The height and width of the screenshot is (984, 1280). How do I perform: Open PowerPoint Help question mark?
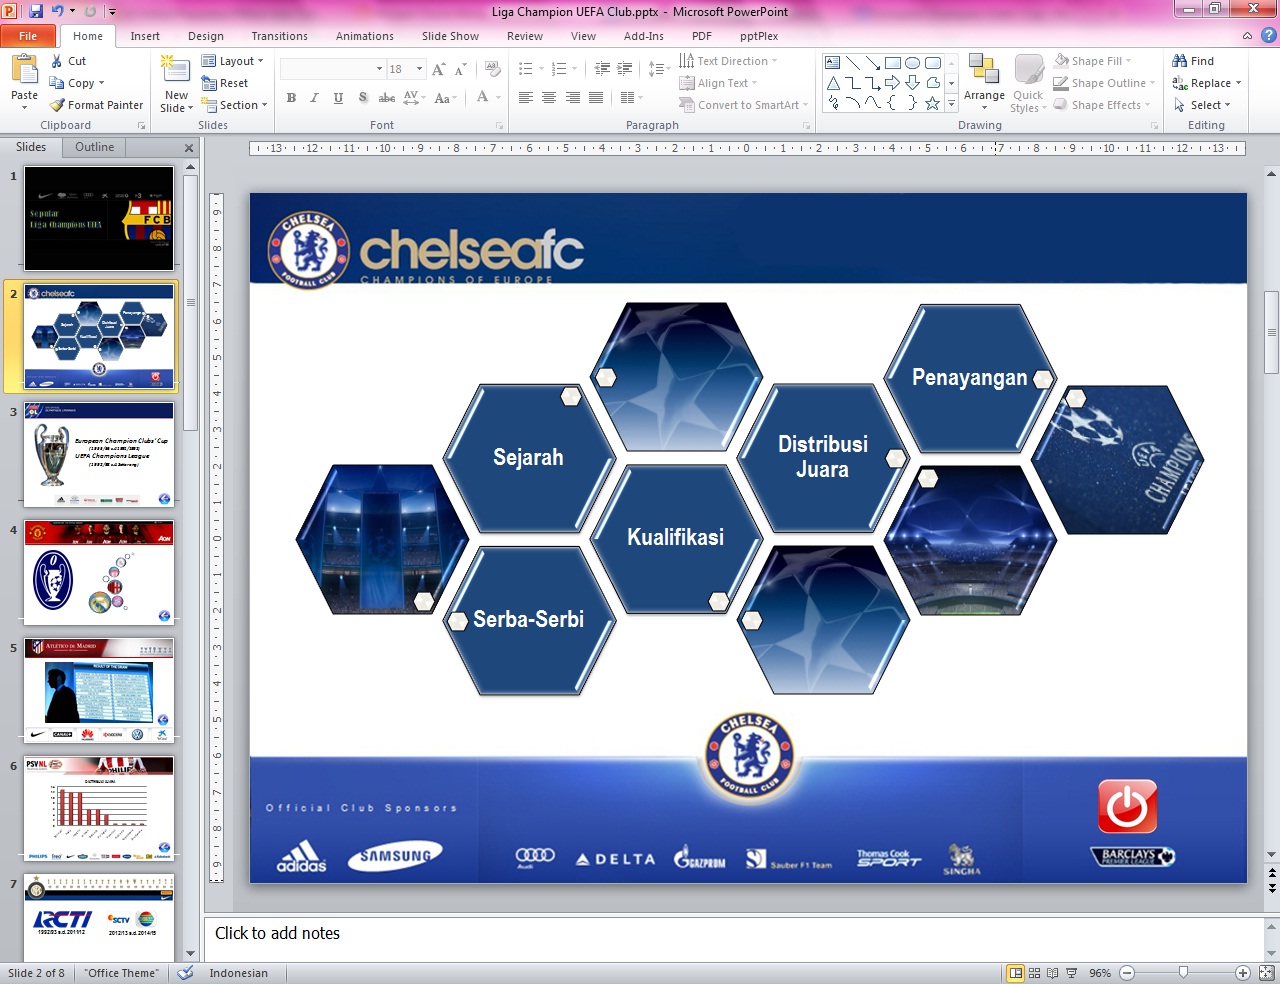point(1268,35)
